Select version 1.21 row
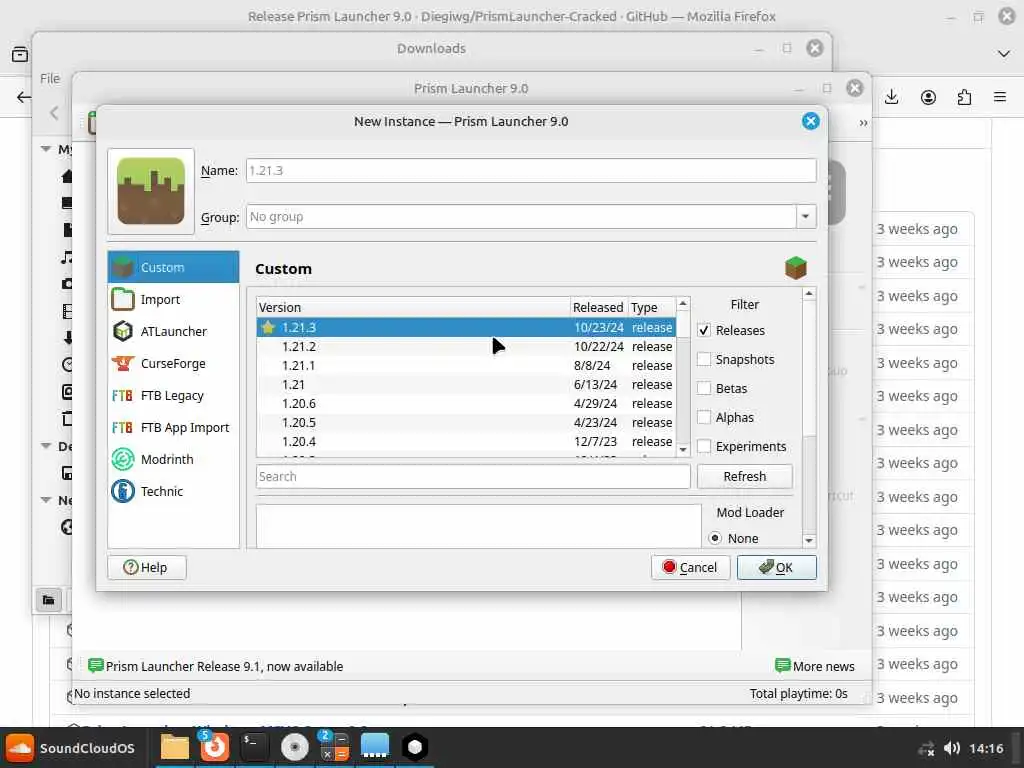 coord(466,384)
